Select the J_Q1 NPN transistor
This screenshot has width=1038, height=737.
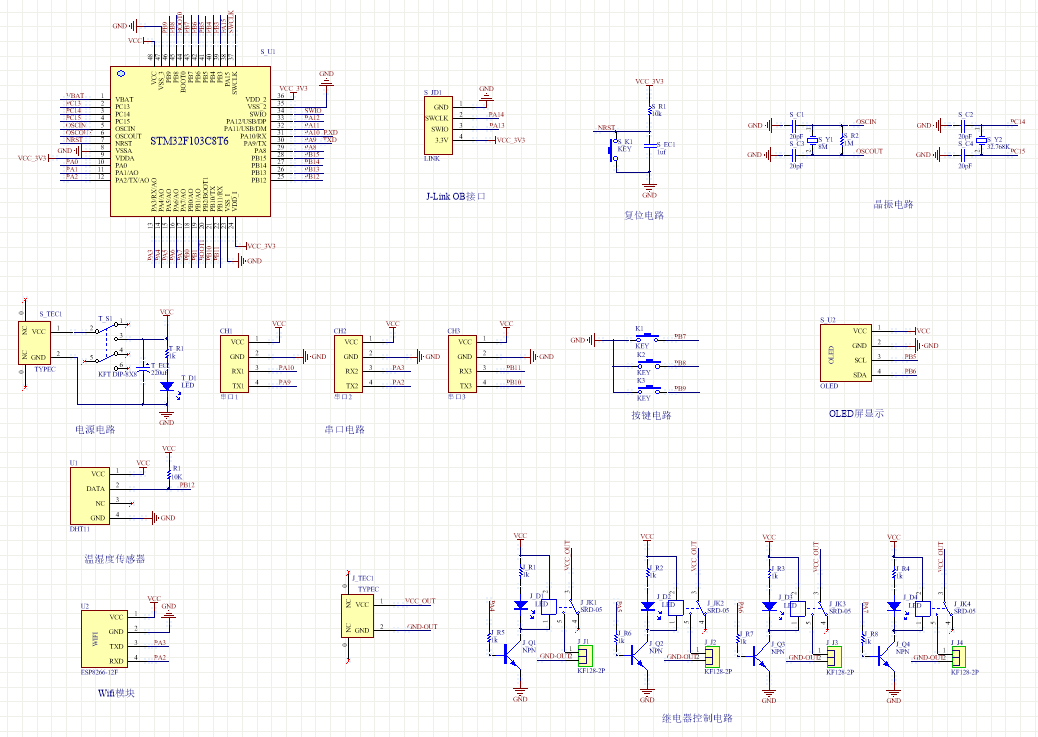click(x=514, y=655)
